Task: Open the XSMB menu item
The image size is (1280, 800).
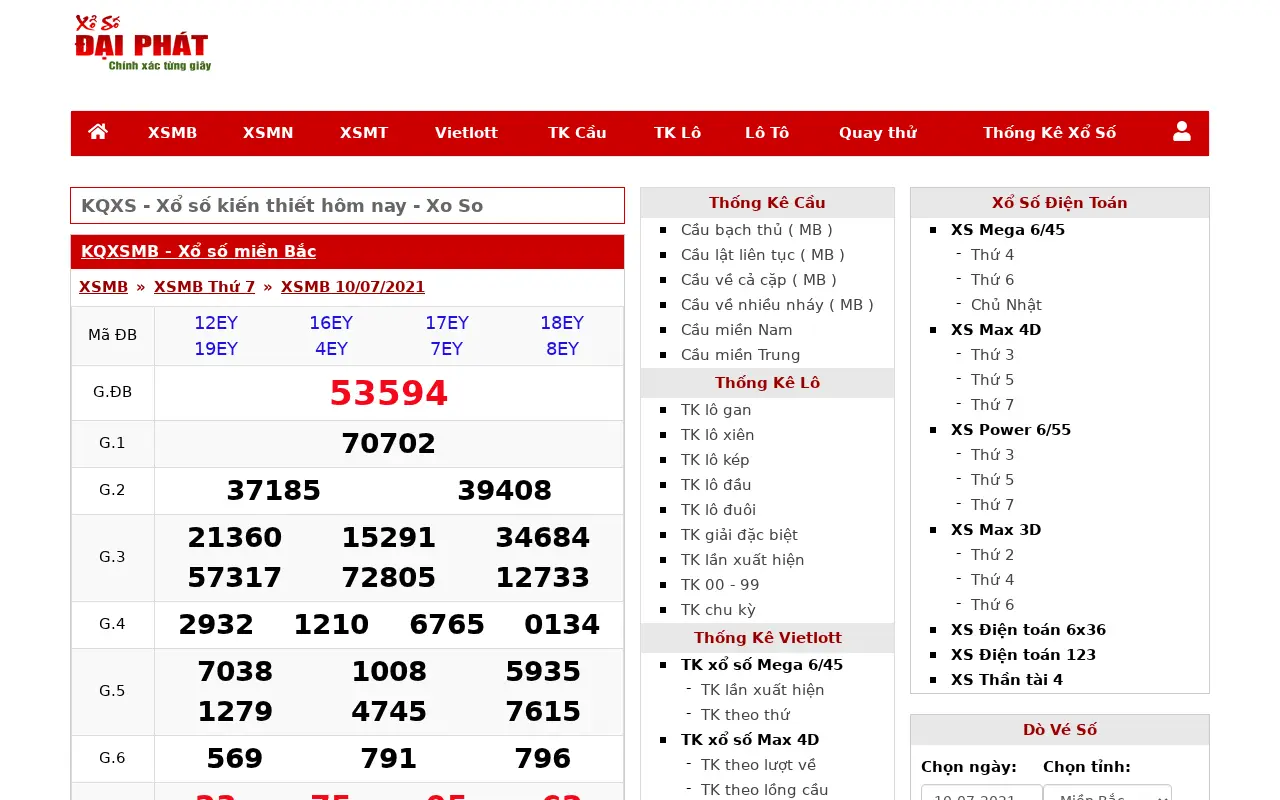Action: click(172, 133)
